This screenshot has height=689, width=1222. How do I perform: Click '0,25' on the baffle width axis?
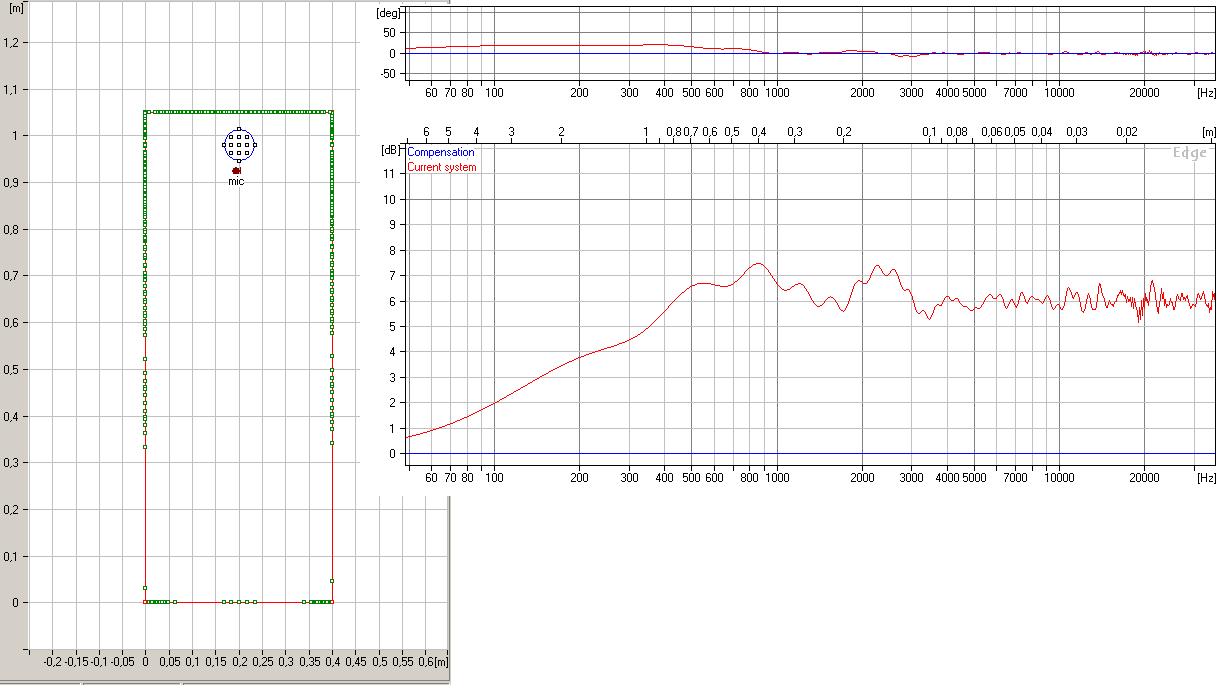263,662
